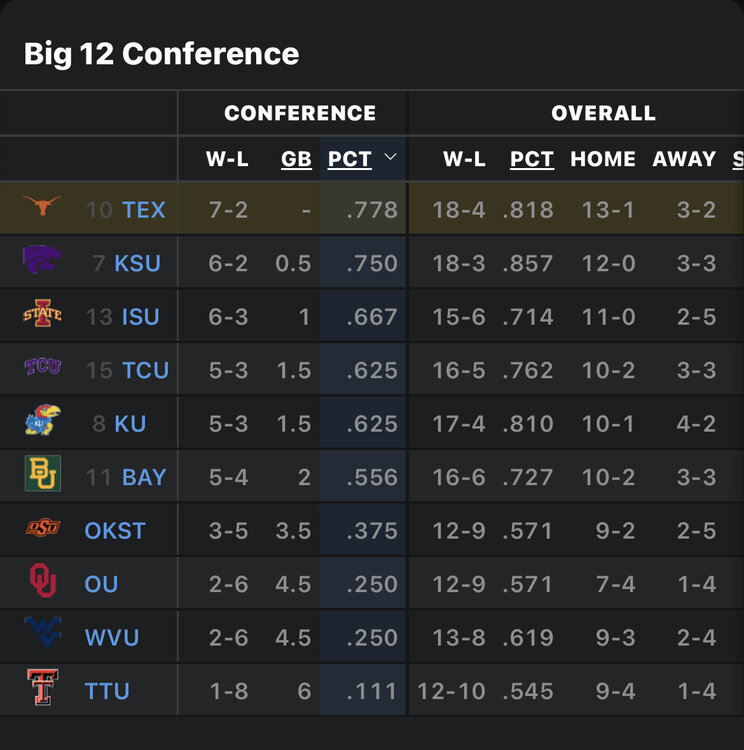Click the overall HOME column header
744x750 pixels.
click(603, 159)
